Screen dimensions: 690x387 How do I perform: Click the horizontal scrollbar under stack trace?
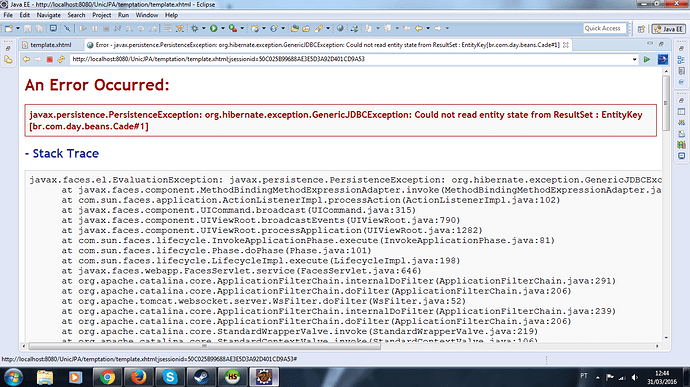point(204,346)
